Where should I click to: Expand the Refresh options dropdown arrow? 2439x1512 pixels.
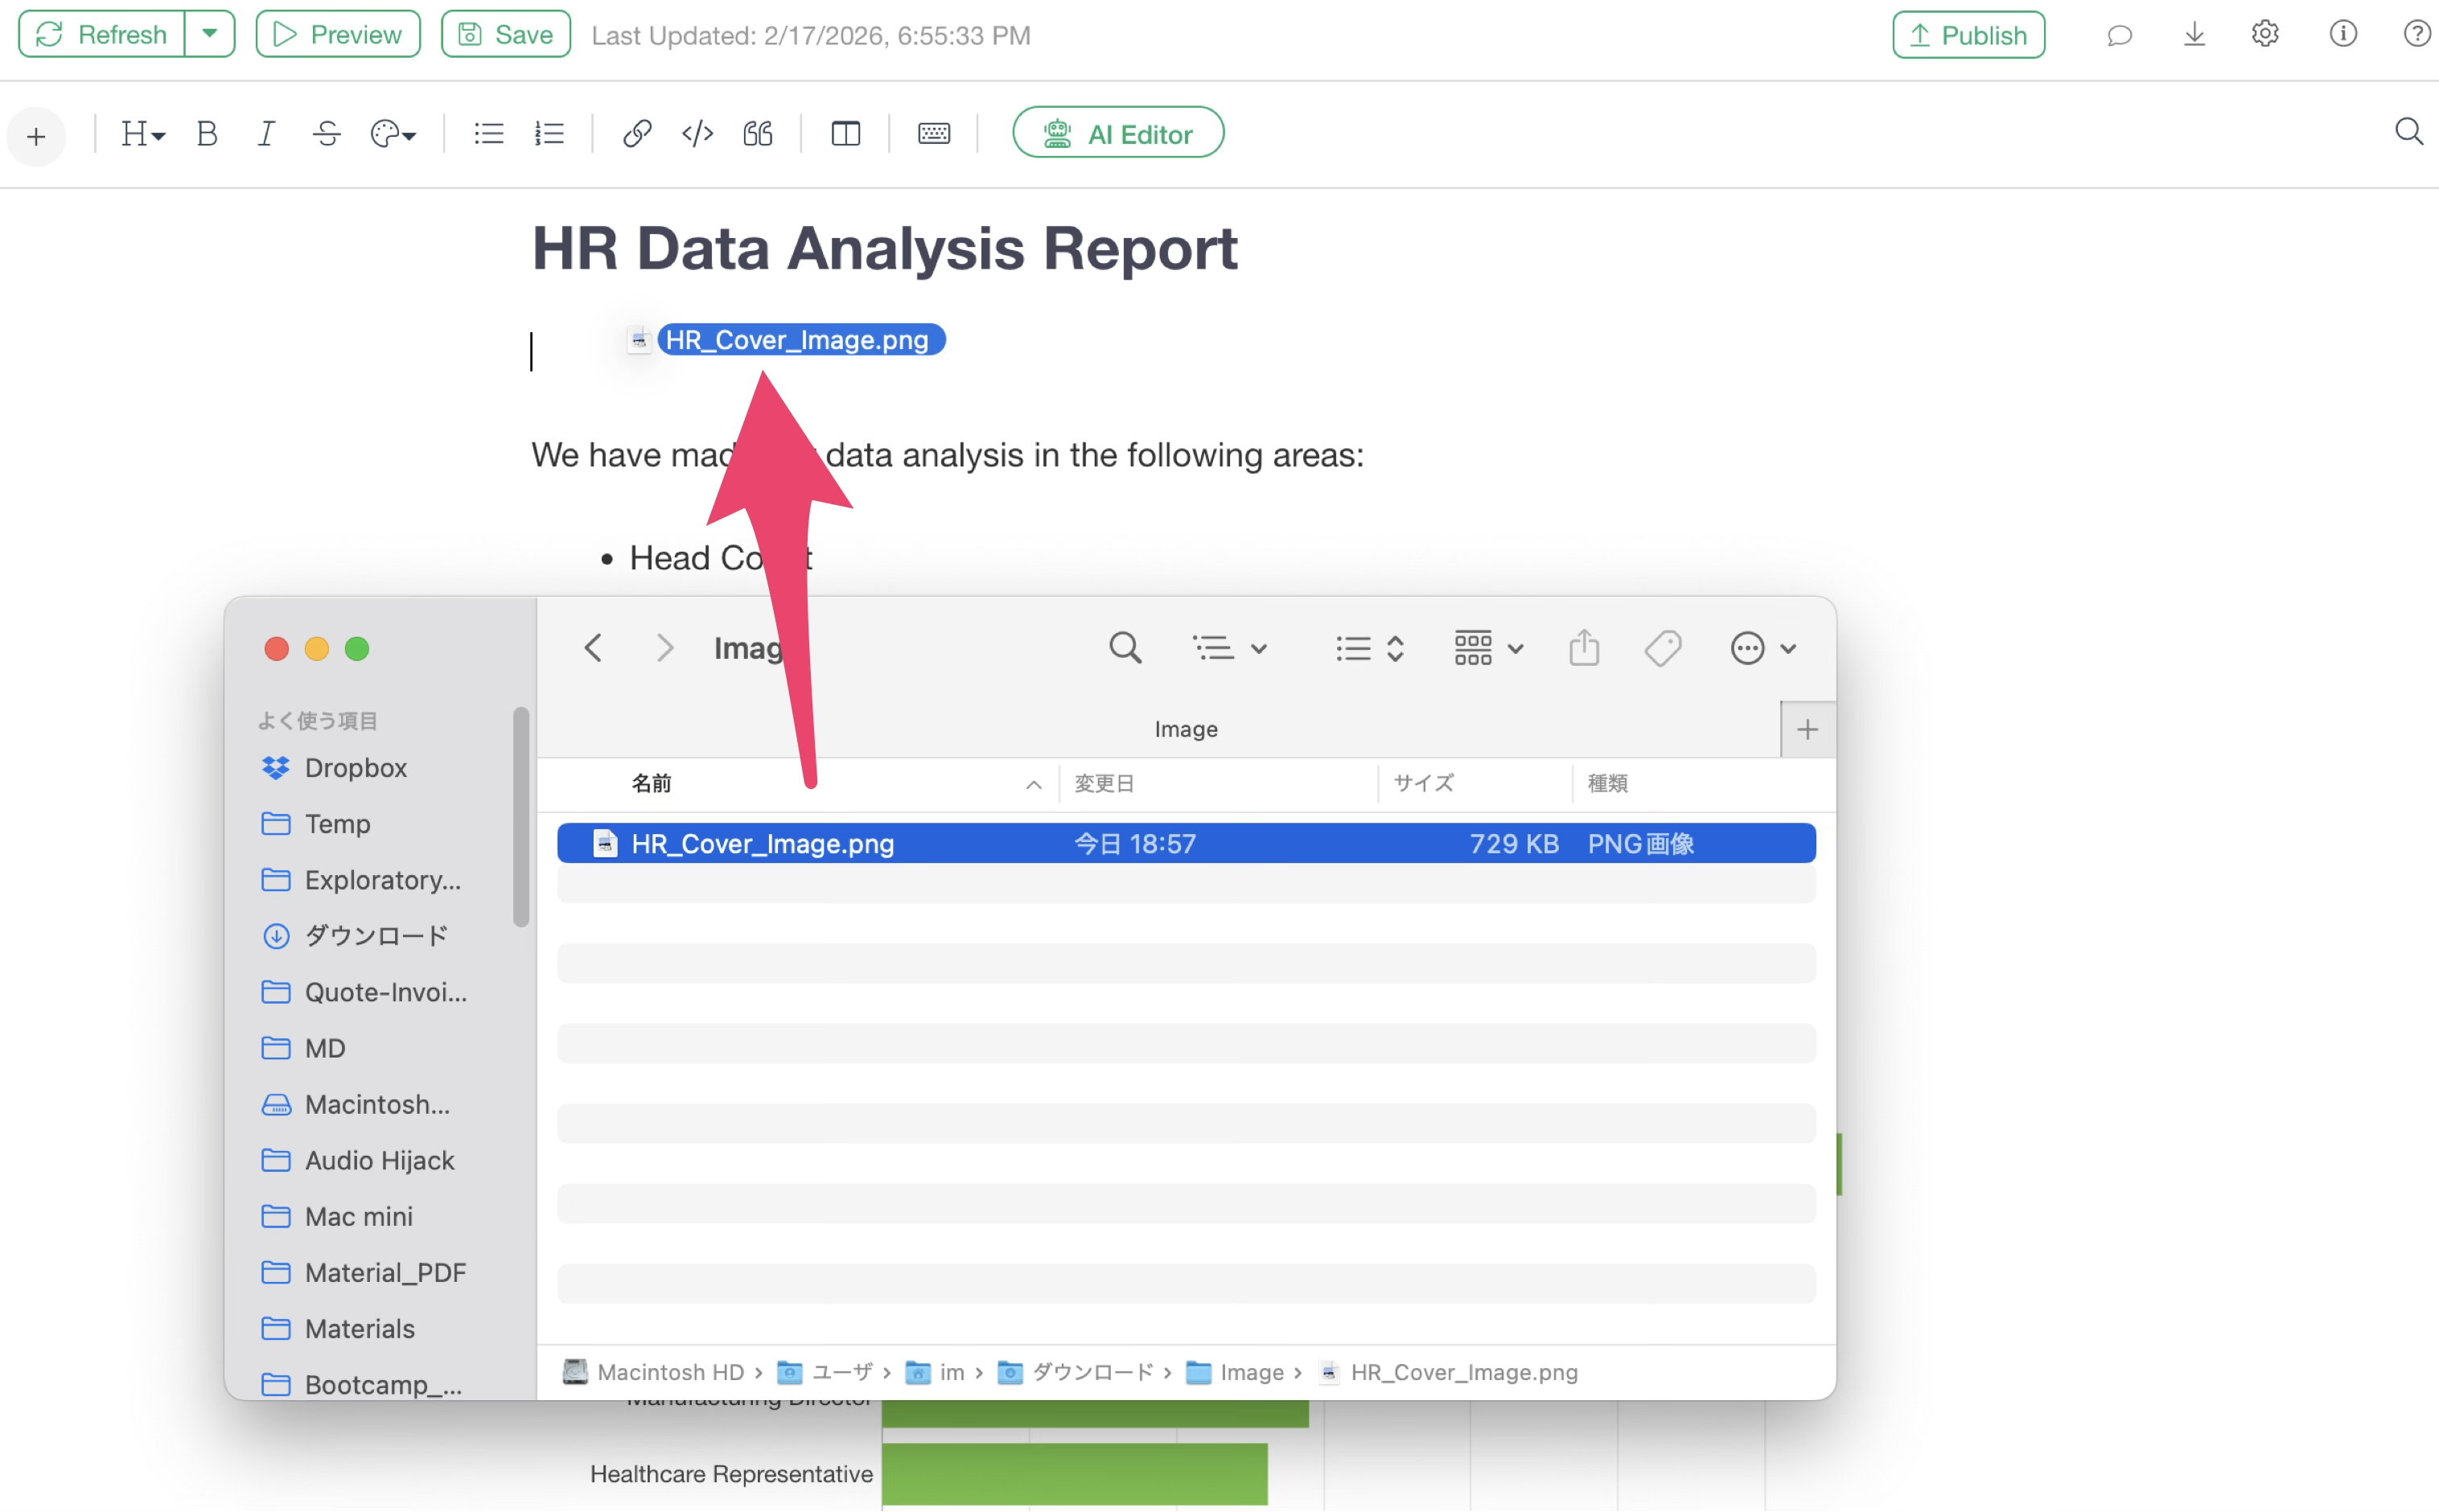coord(209,34)
